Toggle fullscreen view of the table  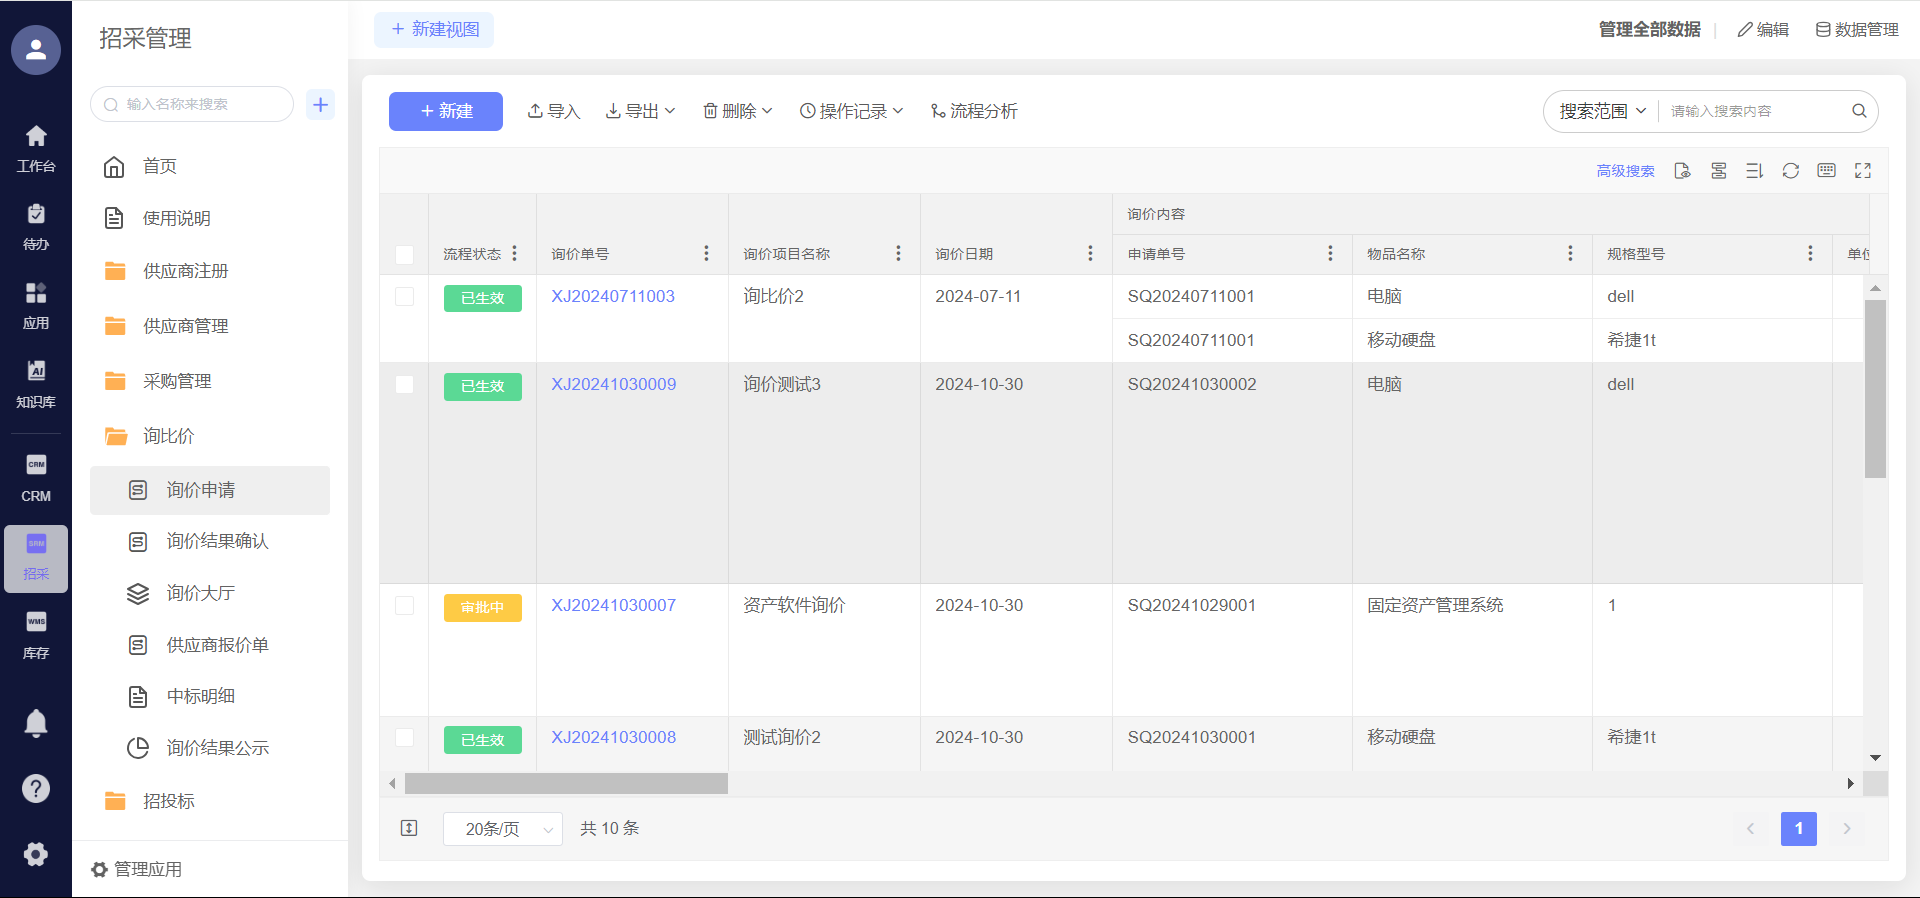pyautogui.click(x=1862, y=171)
